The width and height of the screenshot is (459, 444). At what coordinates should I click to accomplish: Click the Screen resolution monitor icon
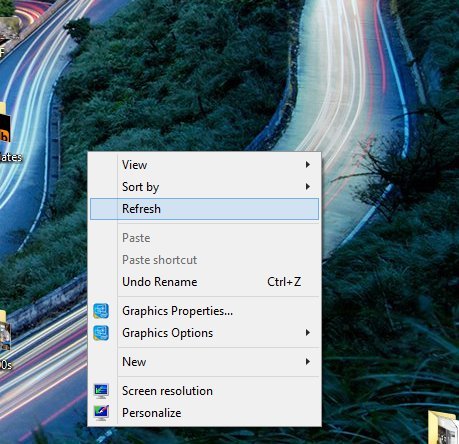(x=101, y=391)
